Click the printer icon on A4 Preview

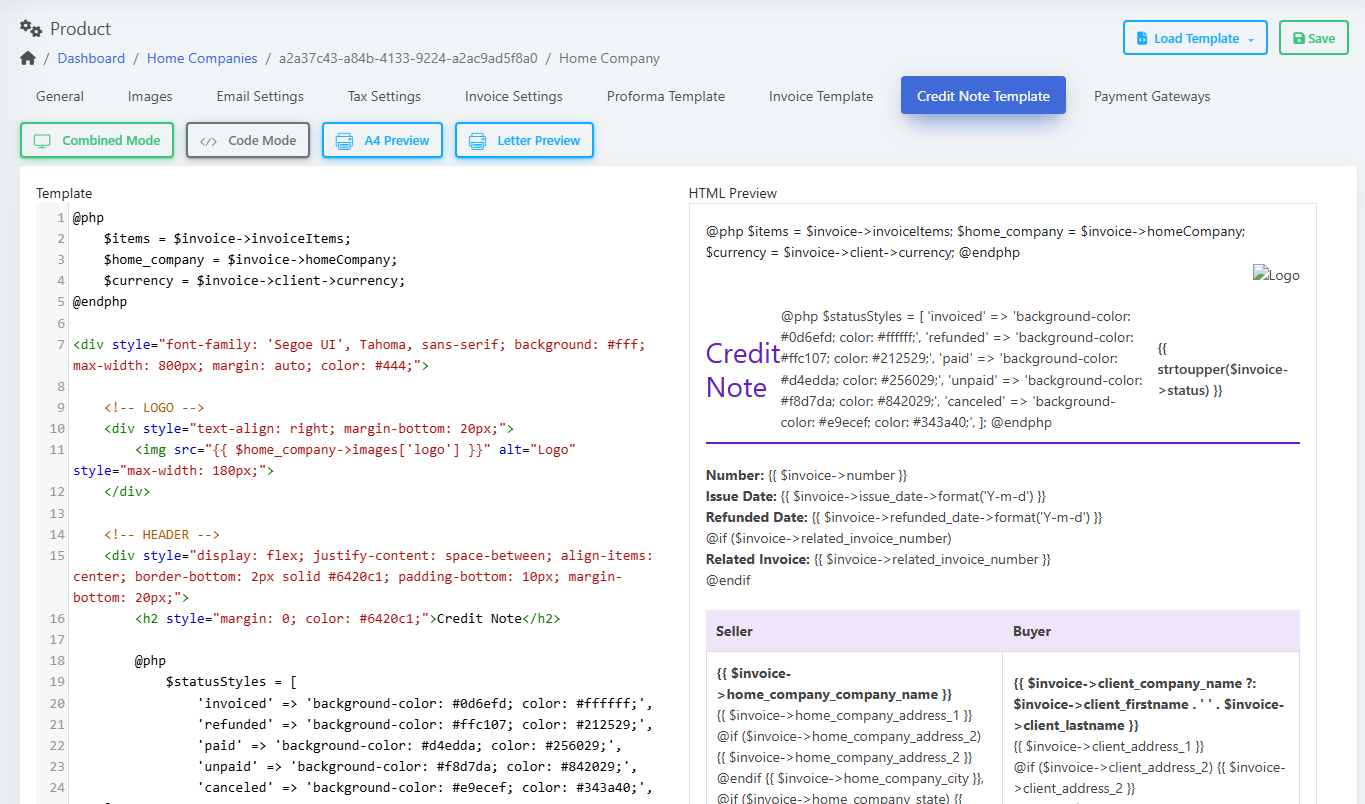coord(344,141)
